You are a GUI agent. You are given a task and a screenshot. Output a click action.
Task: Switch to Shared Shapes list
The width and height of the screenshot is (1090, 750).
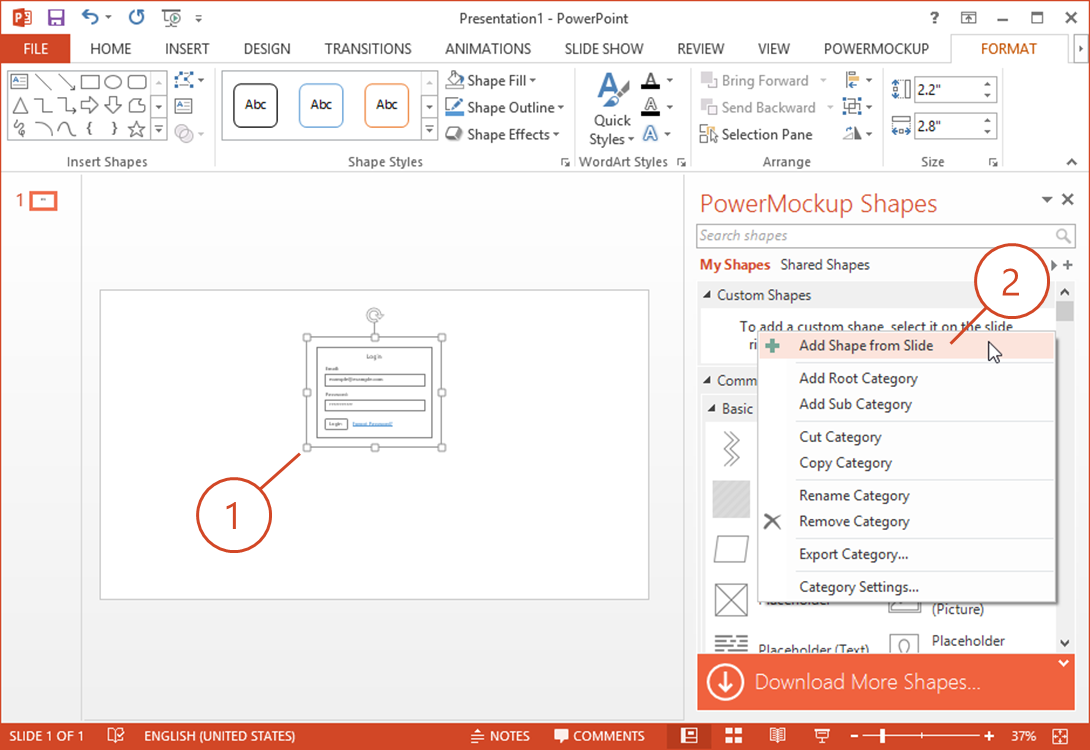point(824,265)
